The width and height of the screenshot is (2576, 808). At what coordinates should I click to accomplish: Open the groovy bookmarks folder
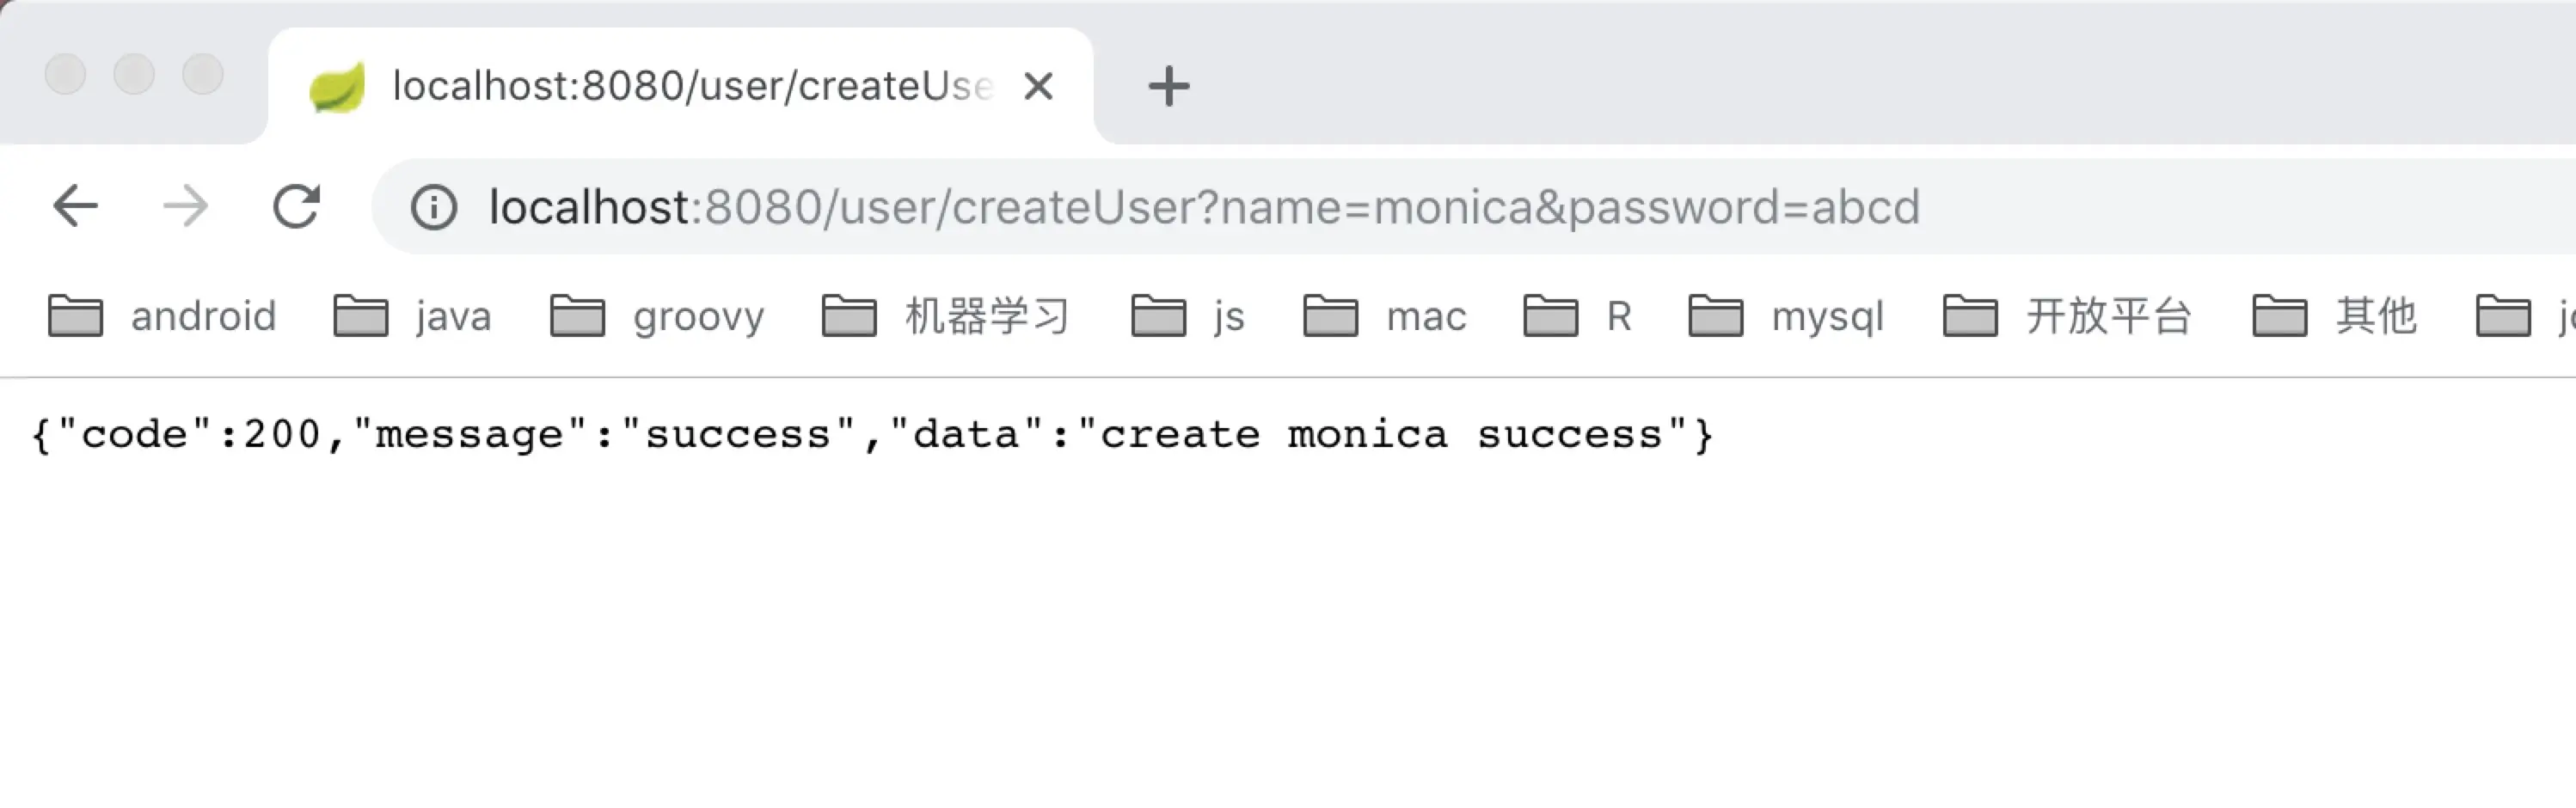click(x=657, y=316)
